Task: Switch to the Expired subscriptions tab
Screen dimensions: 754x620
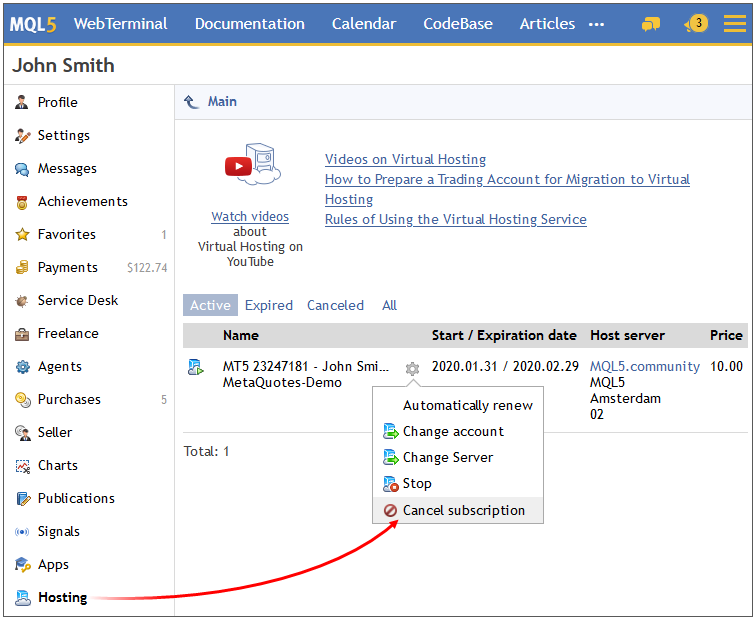Action: point(269,305)
